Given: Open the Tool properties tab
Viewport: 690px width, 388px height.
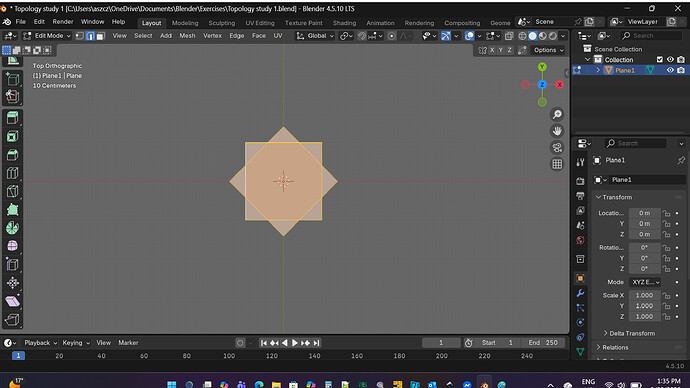Looking at the screenshot, I should [580, 162].
